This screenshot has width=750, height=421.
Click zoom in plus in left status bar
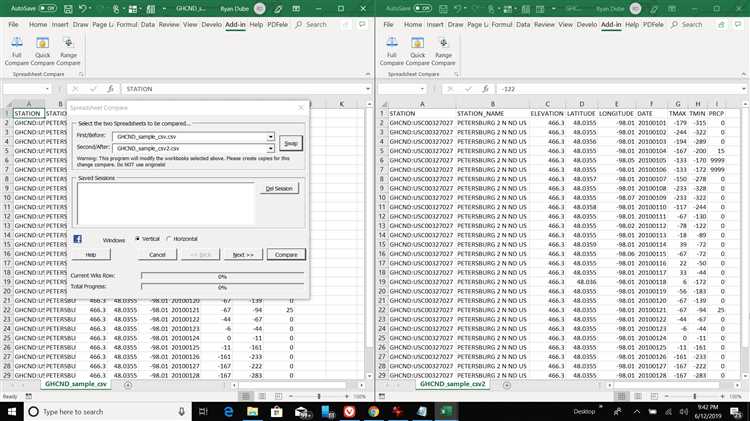[x=347, y=396]
